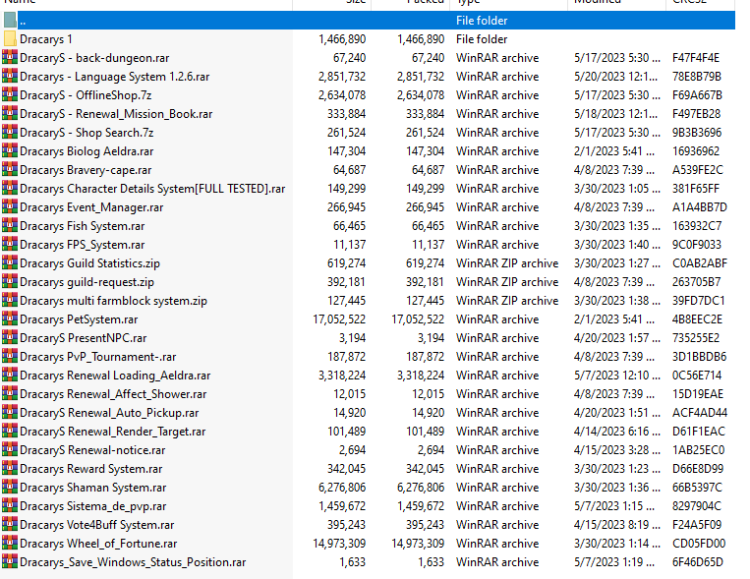Click archive icon for Dracarys Reward System.rar
The height and width of the screenshot is (579, 750).
point(10,468)
